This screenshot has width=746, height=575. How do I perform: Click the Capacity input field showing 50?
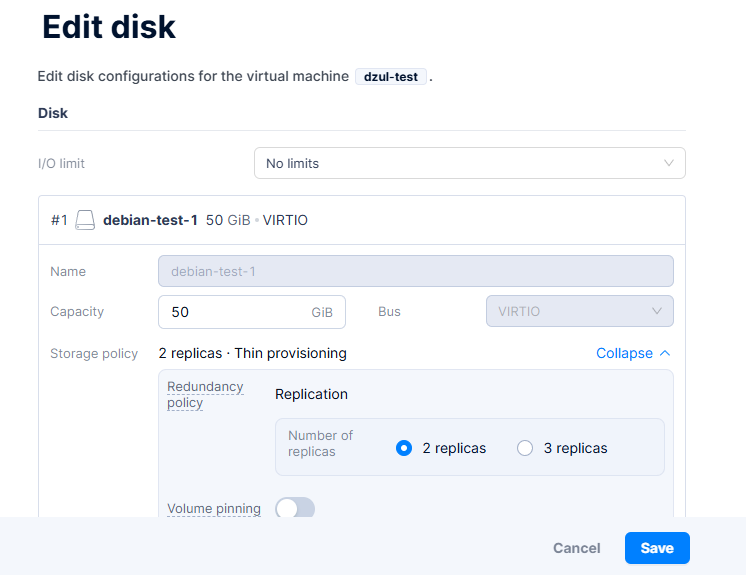[x=235, y=312]
